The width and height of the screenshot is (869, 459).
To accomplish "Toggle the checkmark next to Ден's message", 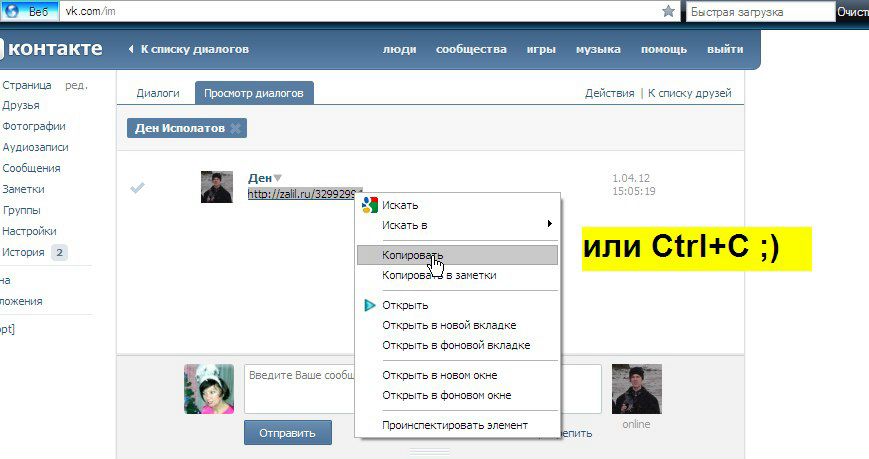I will [x=137, y=187].
